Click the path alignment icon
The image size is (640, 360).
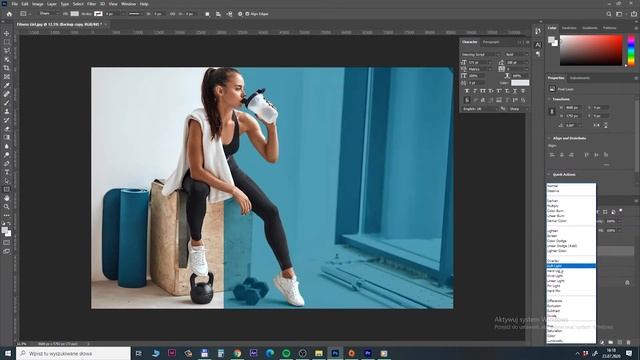(x=218, y=14)
